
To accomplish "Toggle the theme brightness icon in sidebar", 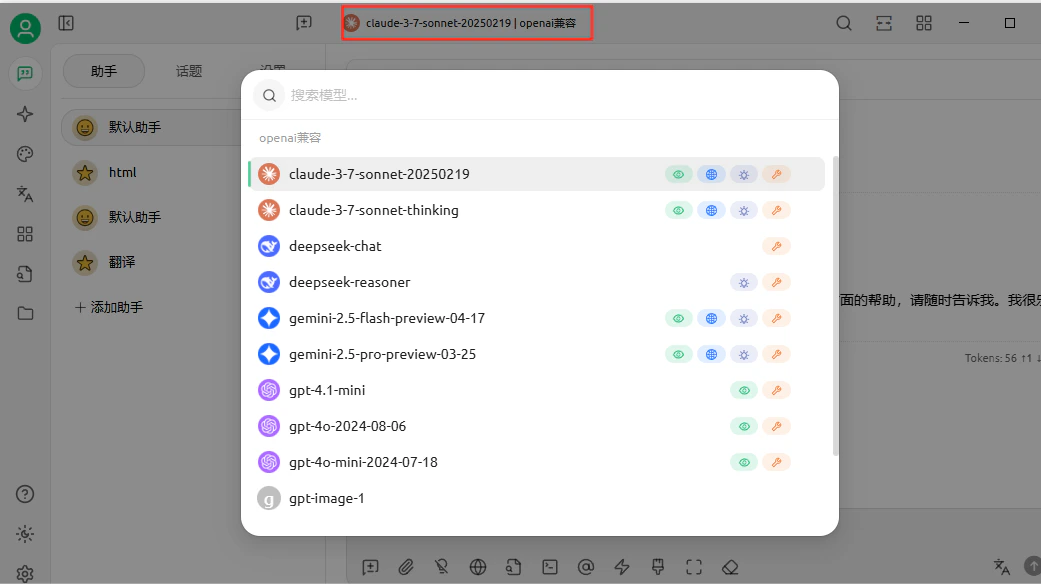I will [x=25, y=534].
